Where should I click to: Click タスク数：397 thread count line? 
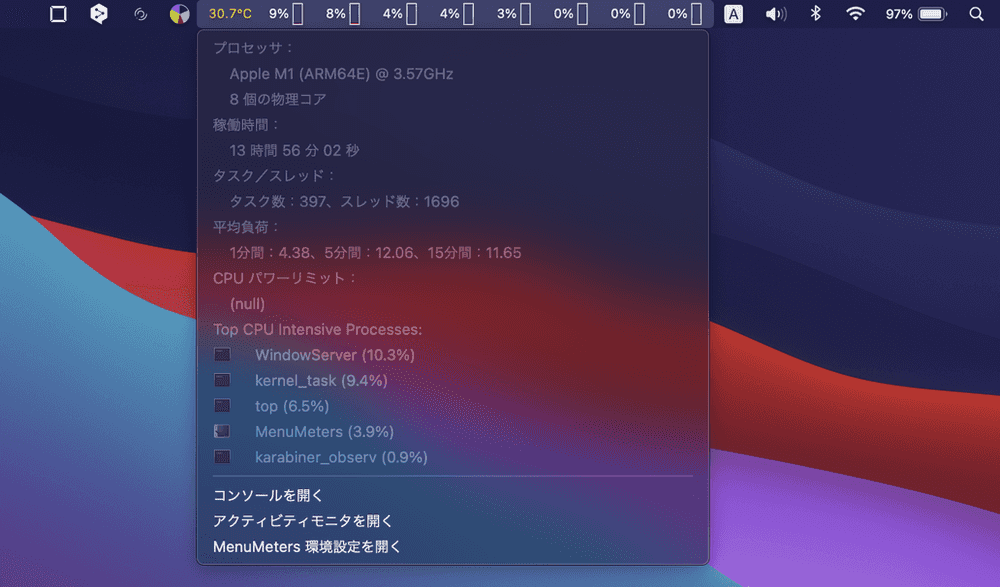(x=344, y=202)
